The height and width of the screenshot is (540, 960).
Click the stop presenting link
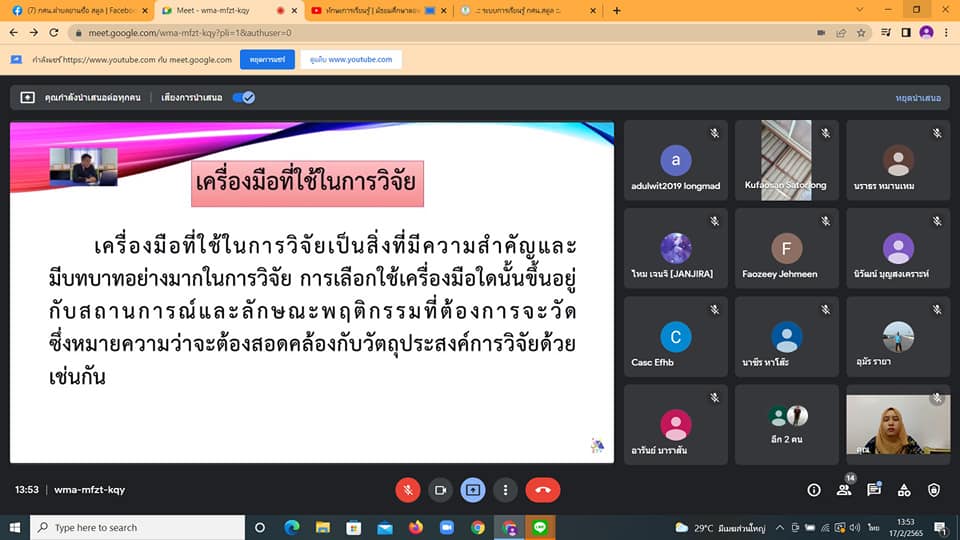pyautogui.click(x=917, y=98)
